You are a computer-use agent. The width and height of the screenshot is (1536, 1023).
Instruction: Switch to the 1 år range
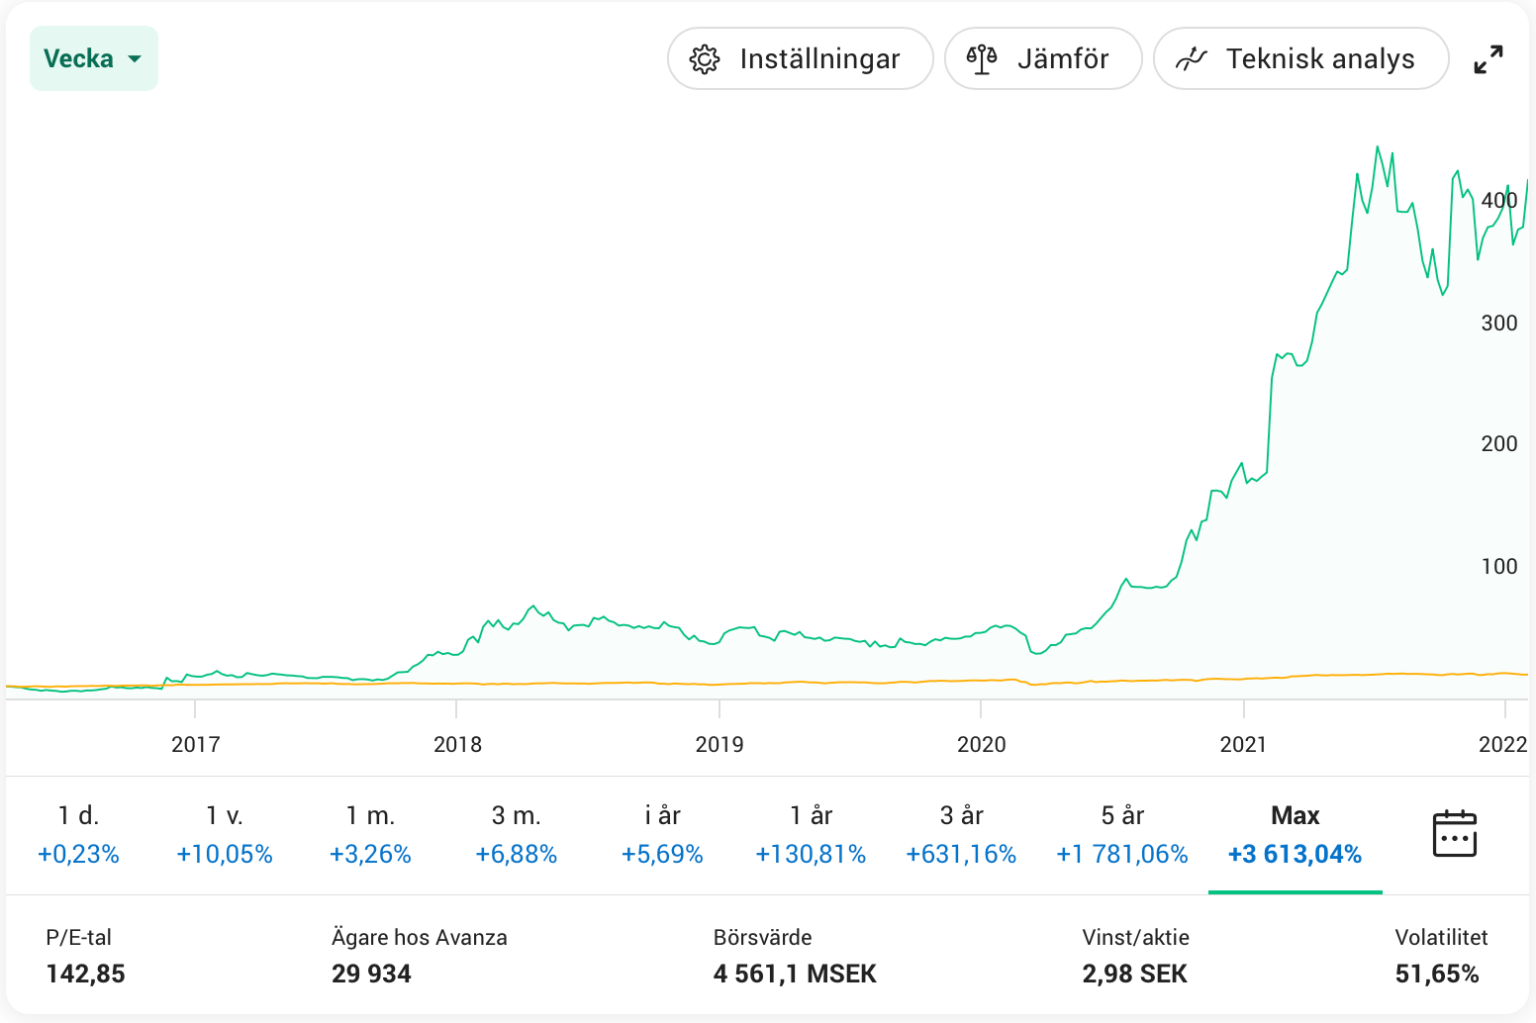tap(810, 833)
